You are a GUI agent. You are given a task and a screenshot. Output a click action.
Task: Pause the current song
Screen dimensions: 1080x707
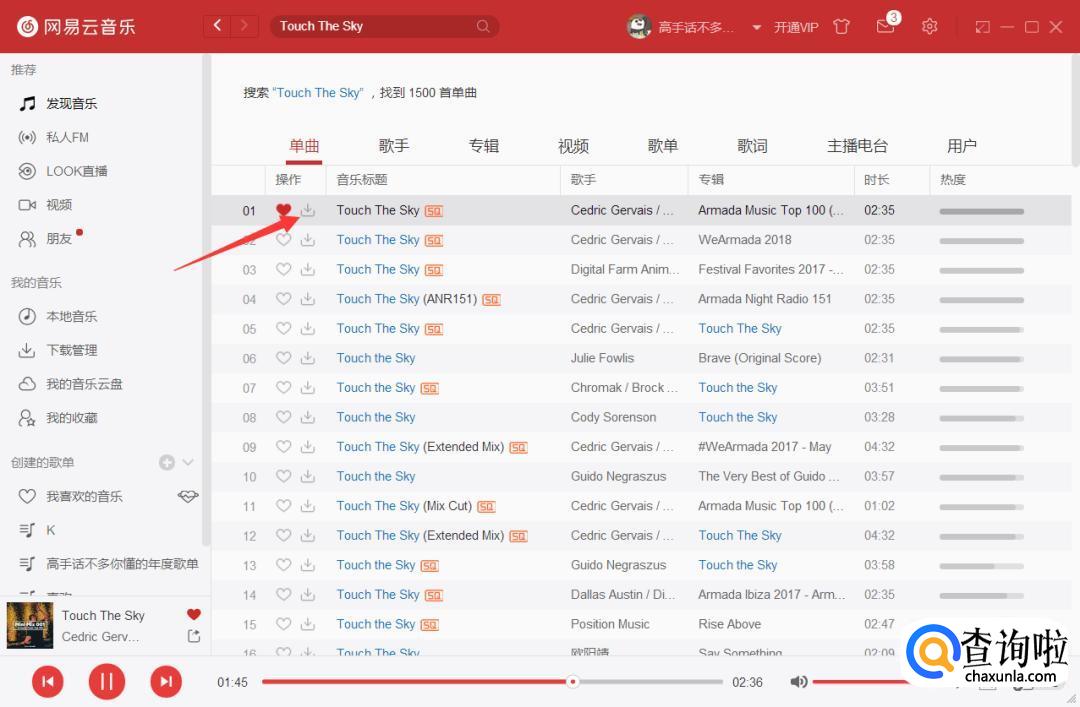[x=107, y=682]
